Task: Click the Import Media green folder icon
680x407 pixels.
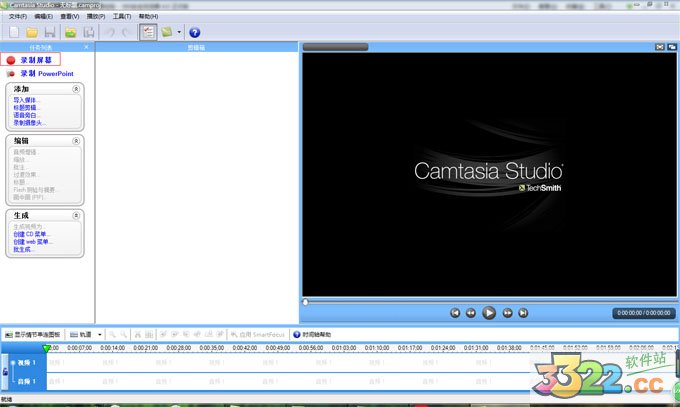Action: point(71,32)
